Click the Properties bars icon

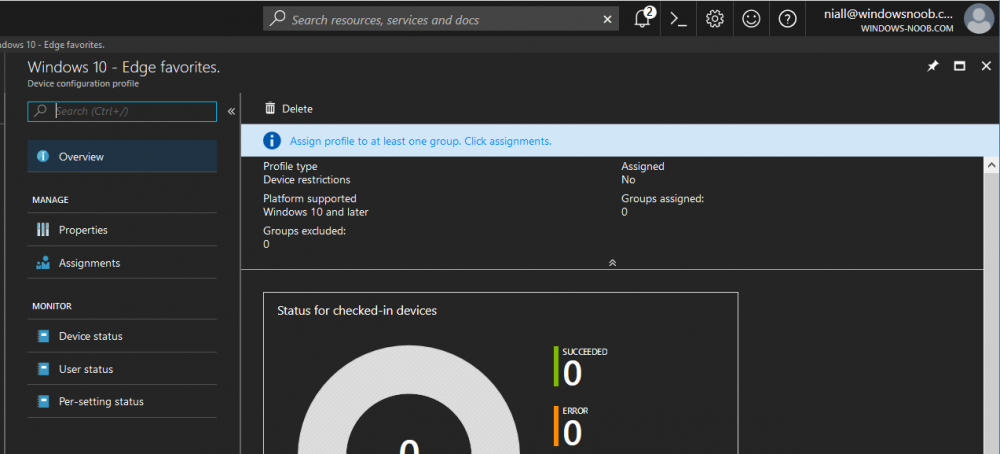[43, 230]
